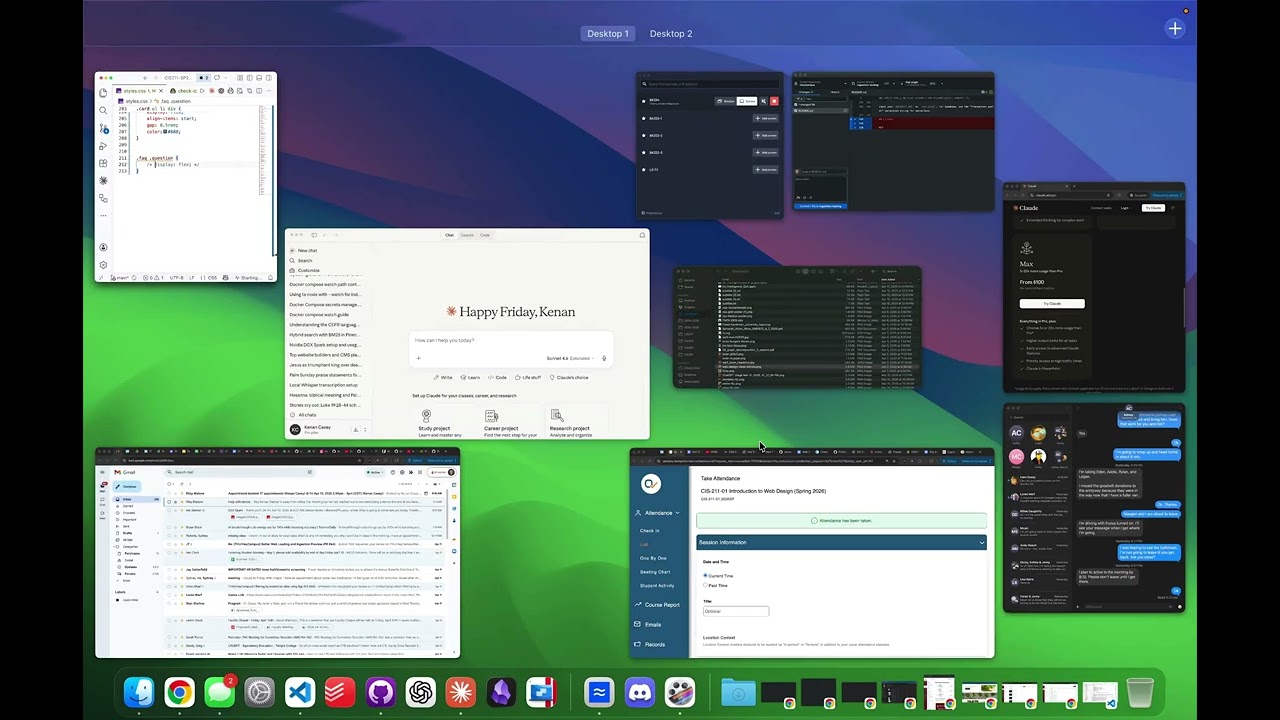1280x720 pixels.
Task: Open Student Activity in the attendance sidebar
Action: click(657, 585)
